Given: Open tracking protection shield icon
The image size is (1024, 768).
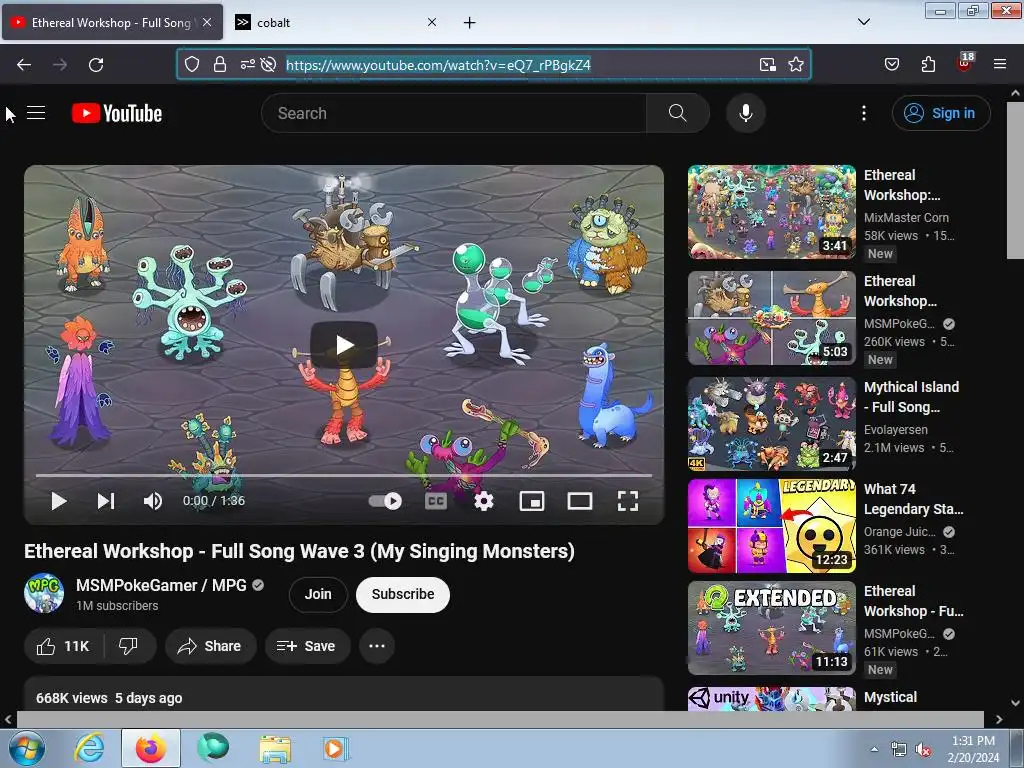Looking at the screenshot, I should [x=191, y=64].
